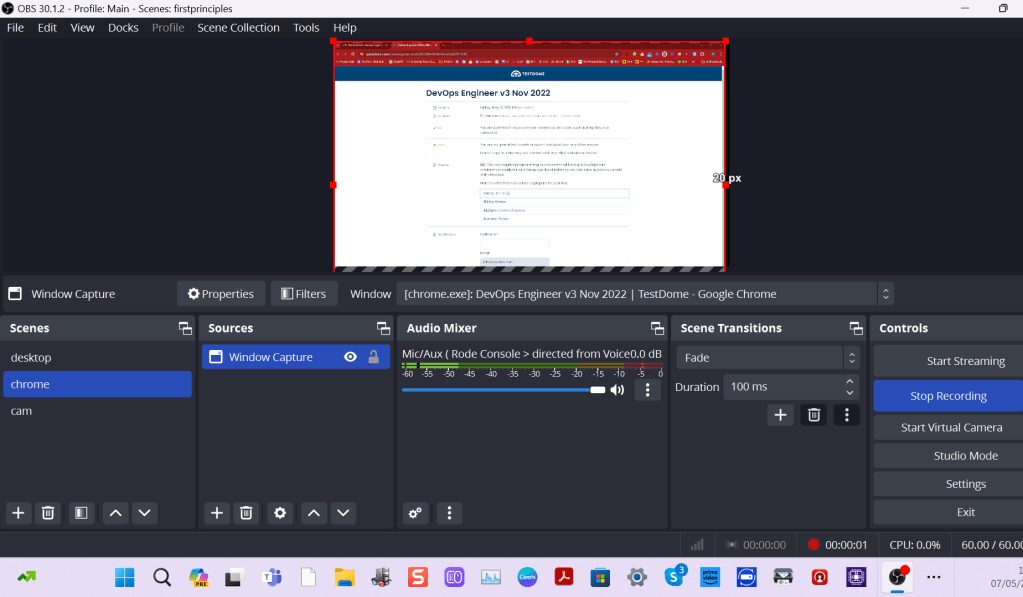Open Audio Mixer menu three dots at bottom

click(x=449, y=513)
